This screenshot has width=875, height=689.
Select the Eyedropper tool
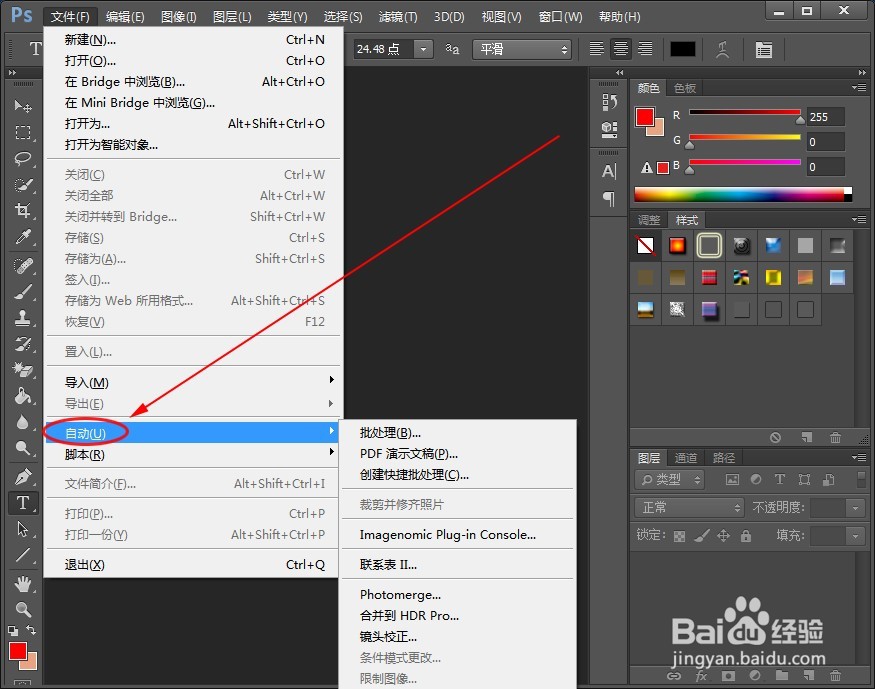[x=22, y=237]
